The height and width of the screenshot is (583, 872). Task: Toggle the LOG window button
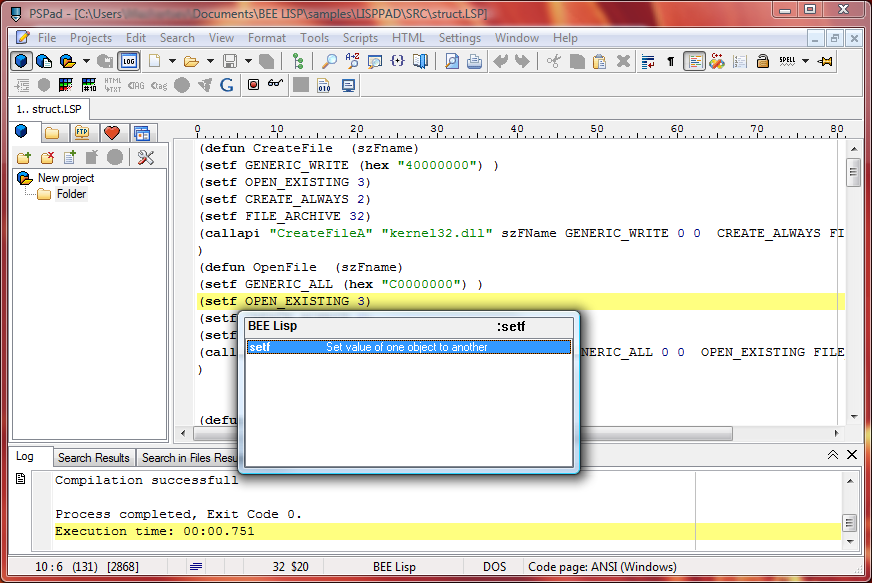(x=128, y=61)
